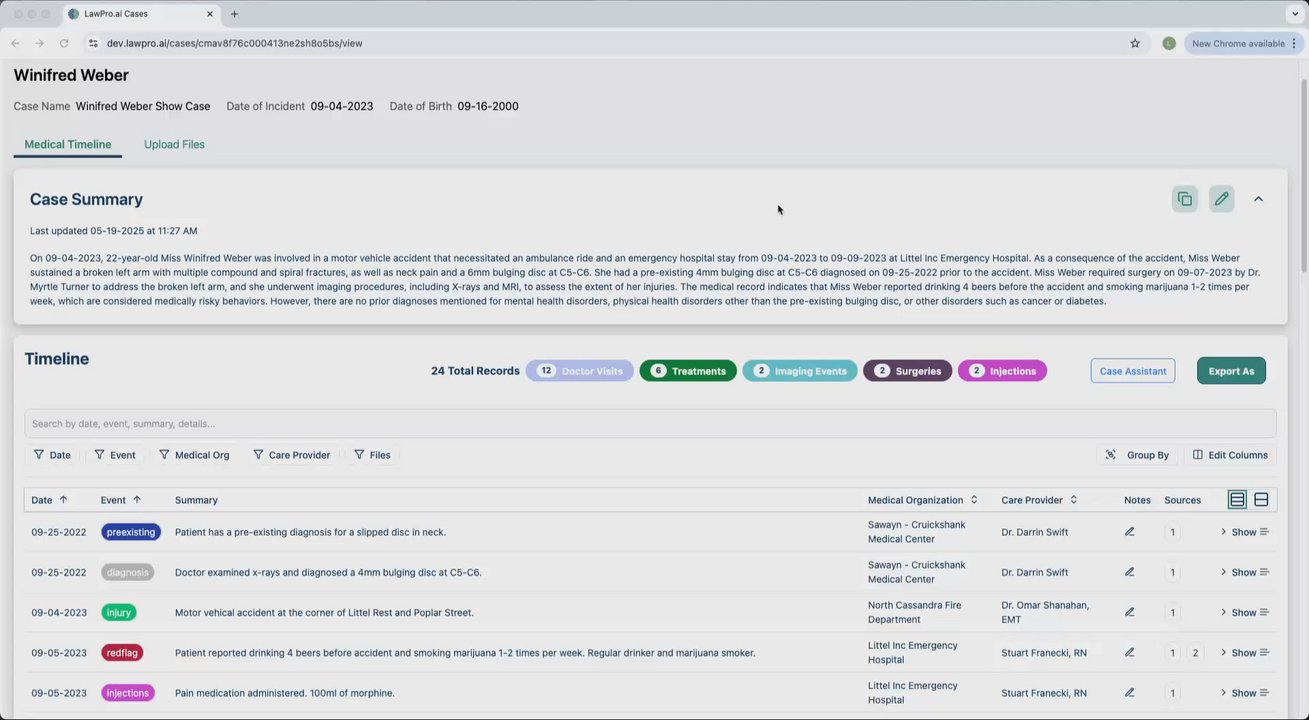Toggle the Doctor Visits record filter

(580, 371)
